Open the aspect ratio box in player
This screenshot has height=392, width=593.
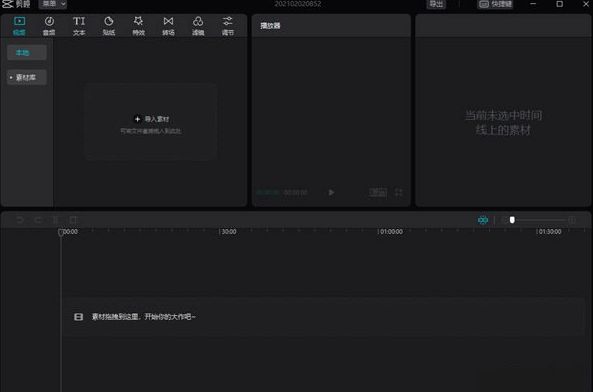[378, 192]
